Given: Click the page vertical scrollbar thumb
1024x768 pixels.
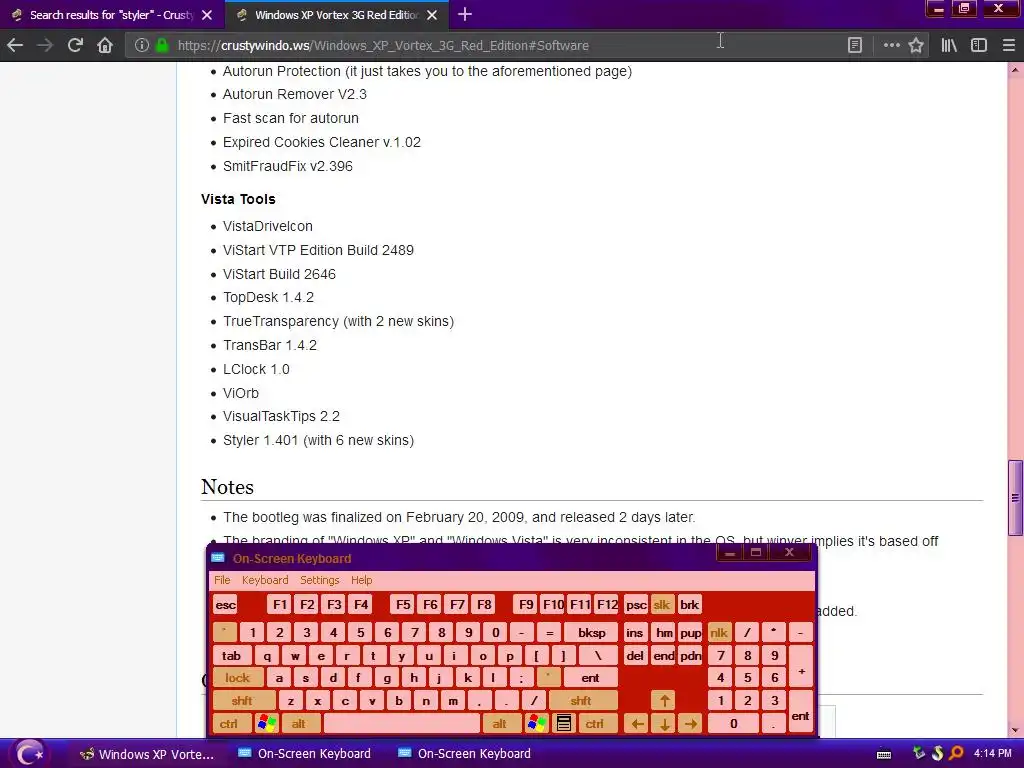Looking at the screenshot, I should [x=1015, y=498].
